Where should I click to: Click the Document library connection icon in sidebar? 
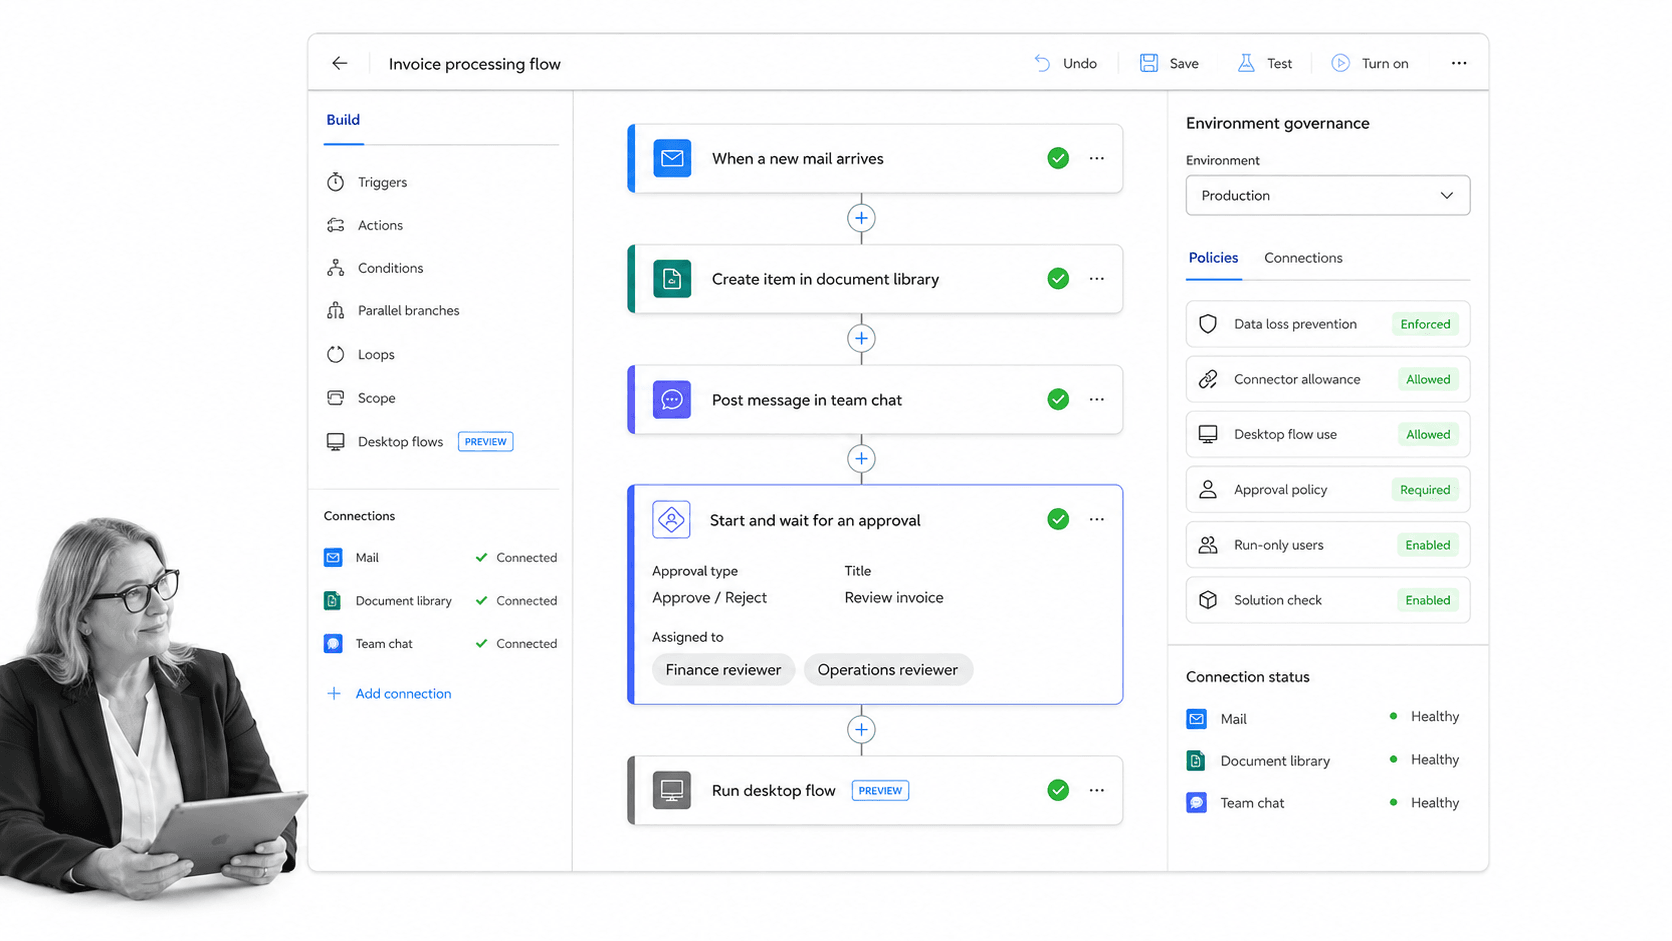[333, 601]
